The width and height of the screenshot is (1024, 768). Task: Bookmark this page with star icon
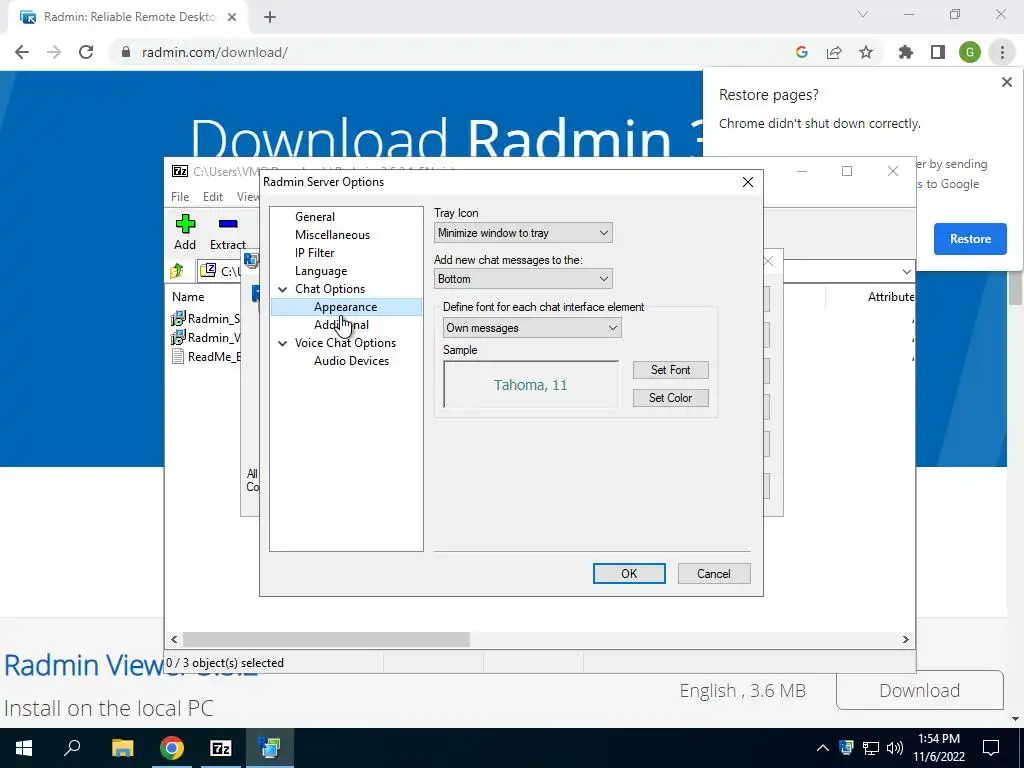tap(866, 52)
